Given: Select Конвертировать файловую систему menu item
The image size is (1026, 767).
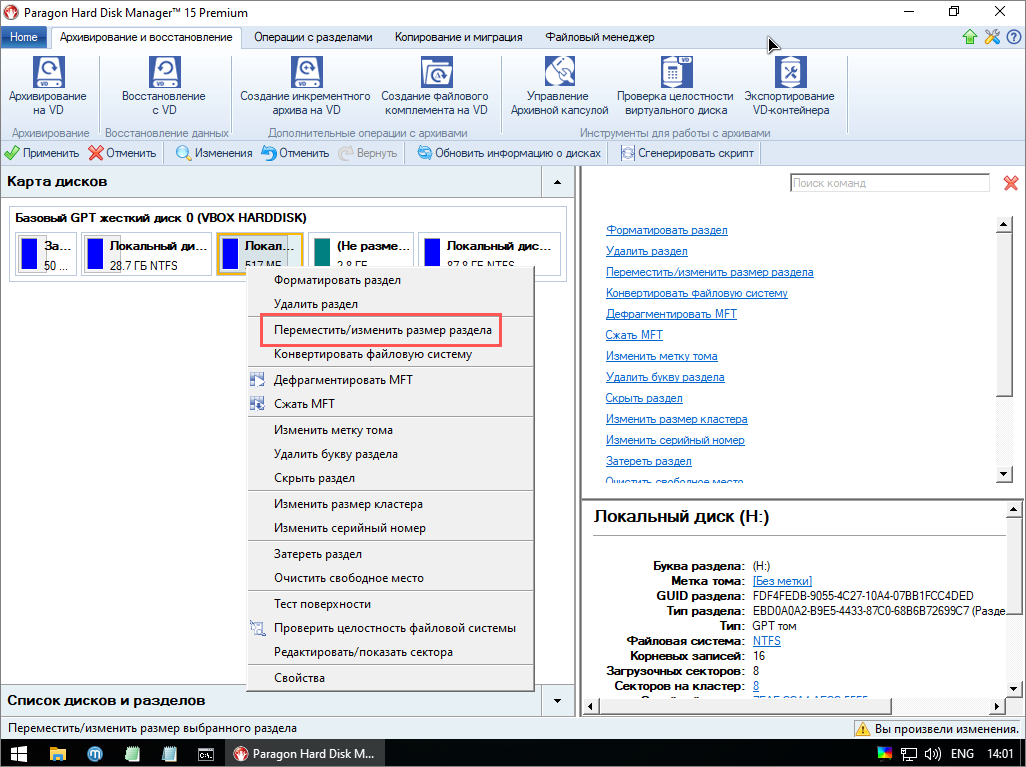Looking at the screenshot, I should (x=391, y=354).
